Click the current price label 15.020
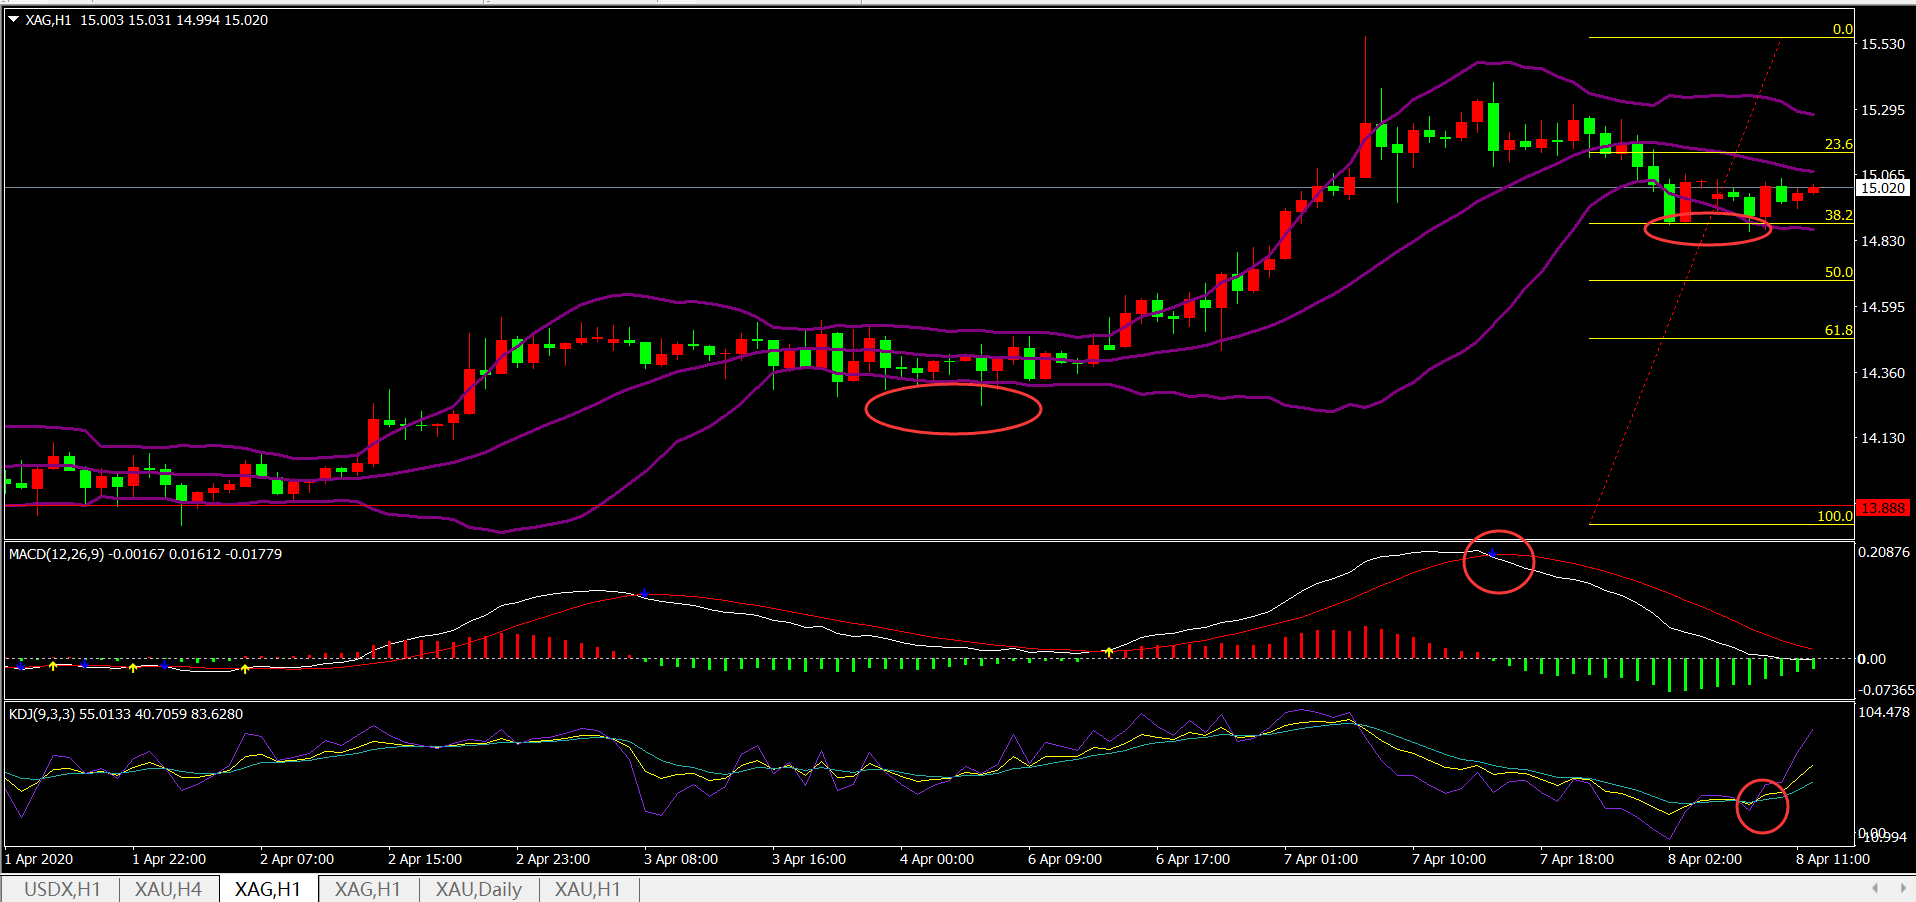Screen dimensions: 1916x902 pos(1882,188)
